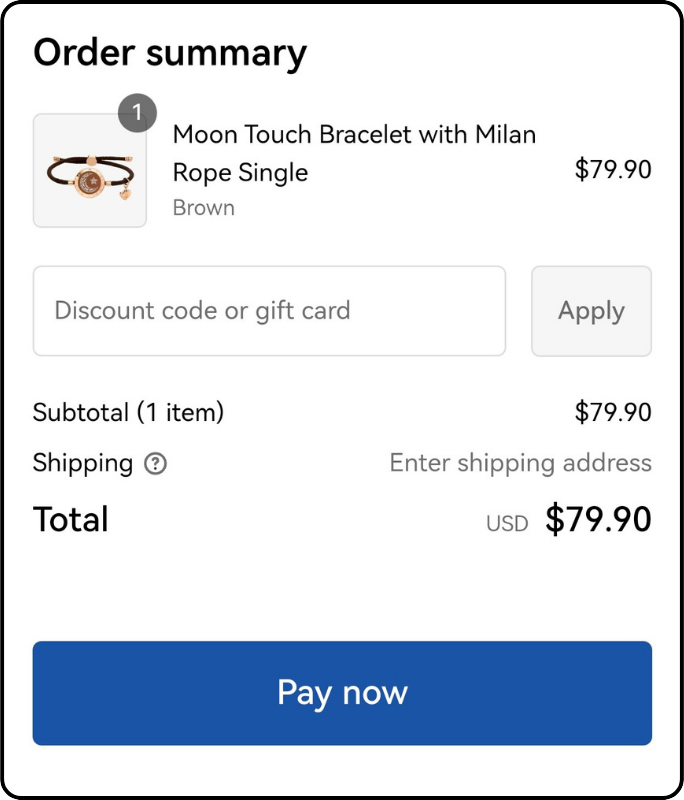The width and height of the screenshot is (684, 800).
Task: Open the Moon Touch Bracelet product thumbnail
Action: click(x=90, y=170)
